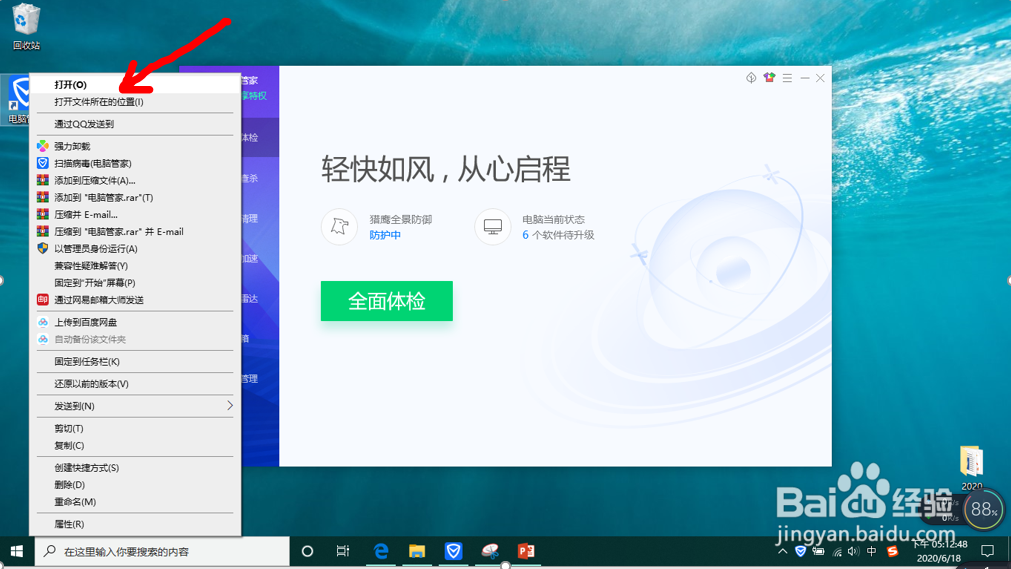The height and width of the screenshot is (569, 1011).
Task: Click the upgrade arrow icon in title bar
Action: click(x=751, y=77)
